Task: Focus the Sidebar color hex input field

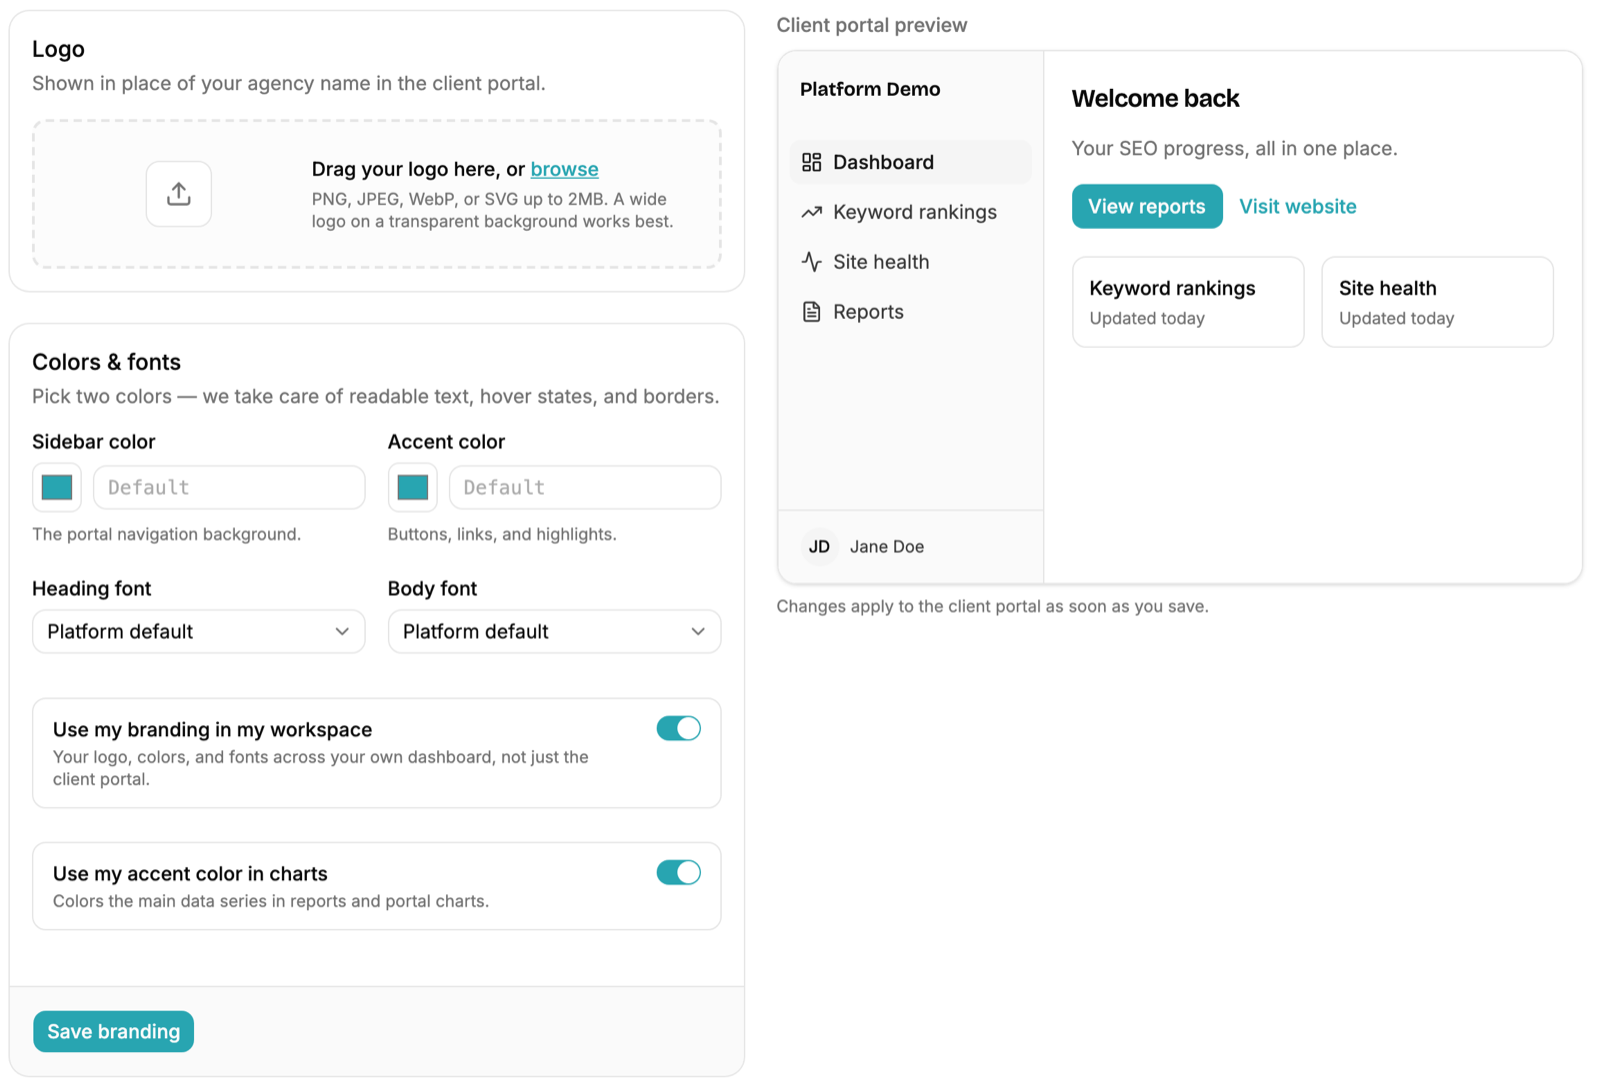Action: click(229, 488)
